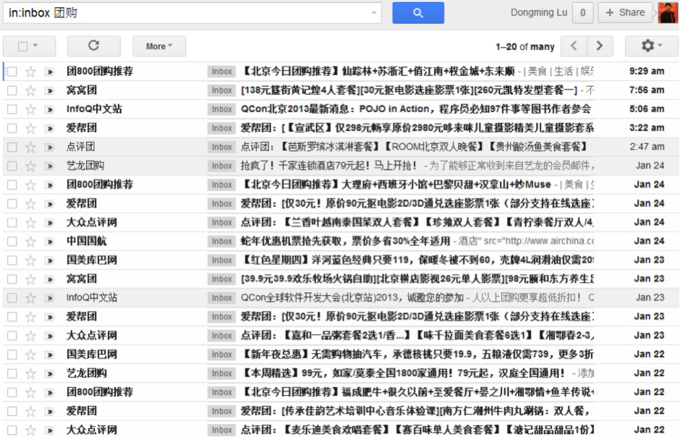This screenshot has width=680, height=437.
Task: Go to older messages page arrow
Action: click(x=599, y=46)
